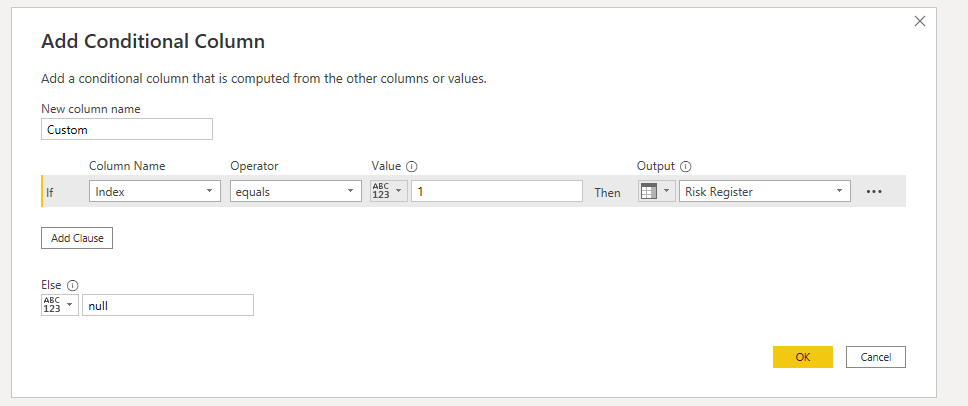This screenshot has height=406, width=968.
Task: Click the Add Conditional Column title
Action: click(x=152, y=41)
